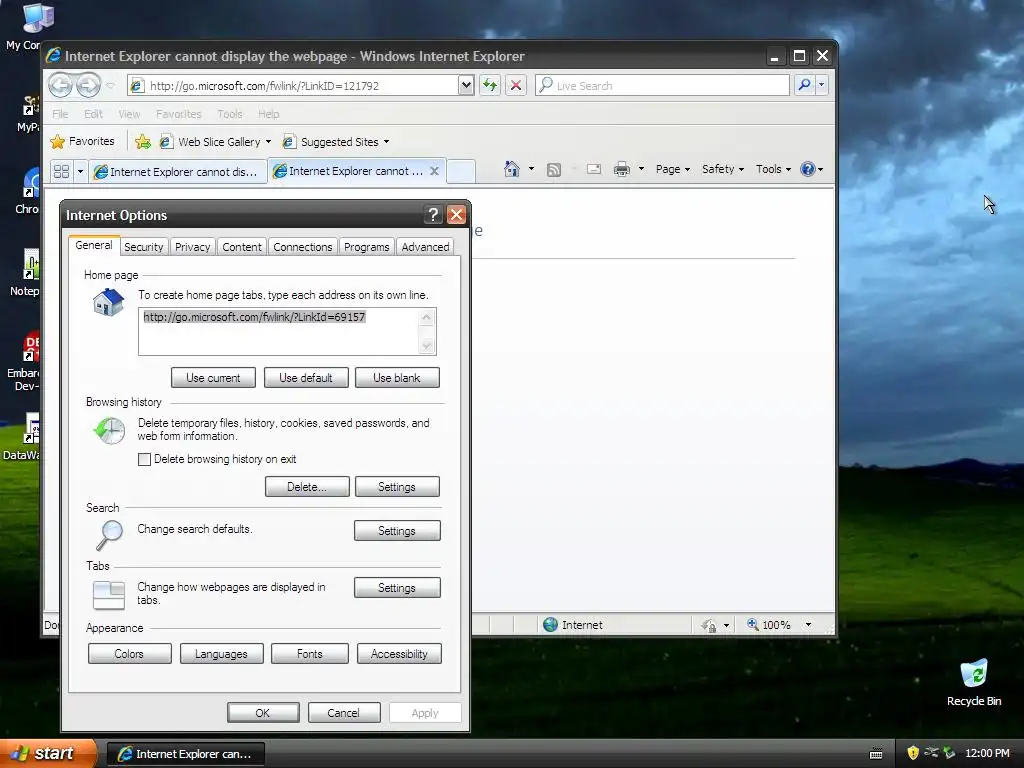
Task: Click the Forward navigation arrow
Action: [x=88, y=85]
